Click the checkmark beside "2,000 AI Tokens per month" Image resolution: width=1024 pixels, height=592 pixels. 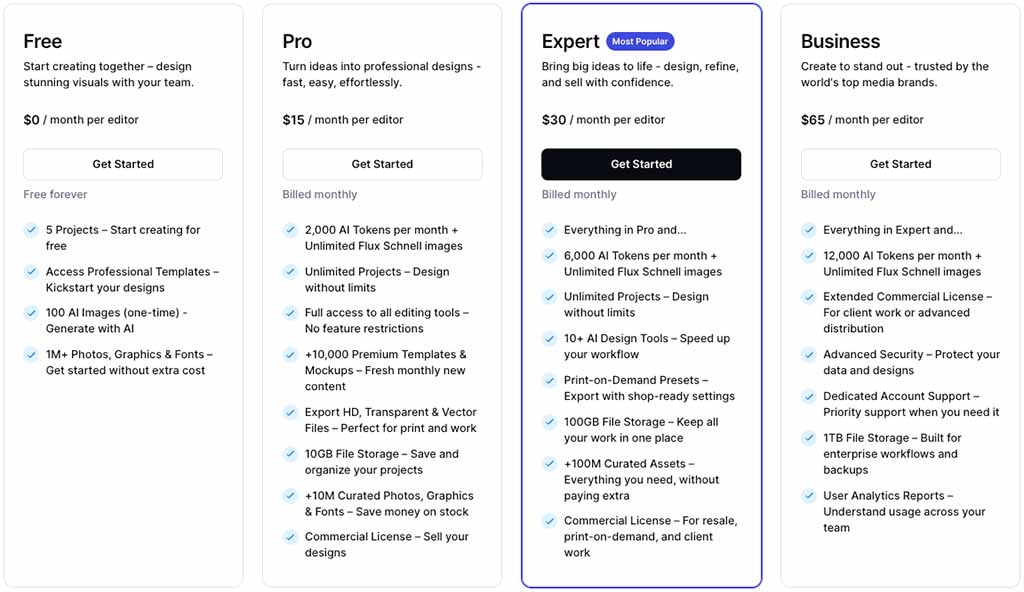click(x=290, y=230)
